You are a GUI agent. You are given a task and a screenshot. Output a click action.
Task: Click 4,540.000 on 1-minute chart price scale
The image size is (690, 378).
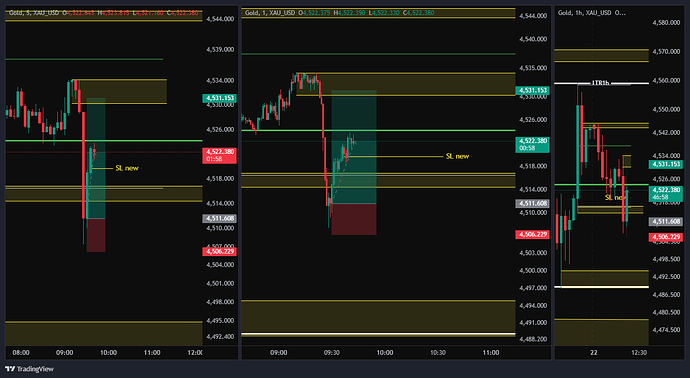pyautogui.click(x=533, y=39)
